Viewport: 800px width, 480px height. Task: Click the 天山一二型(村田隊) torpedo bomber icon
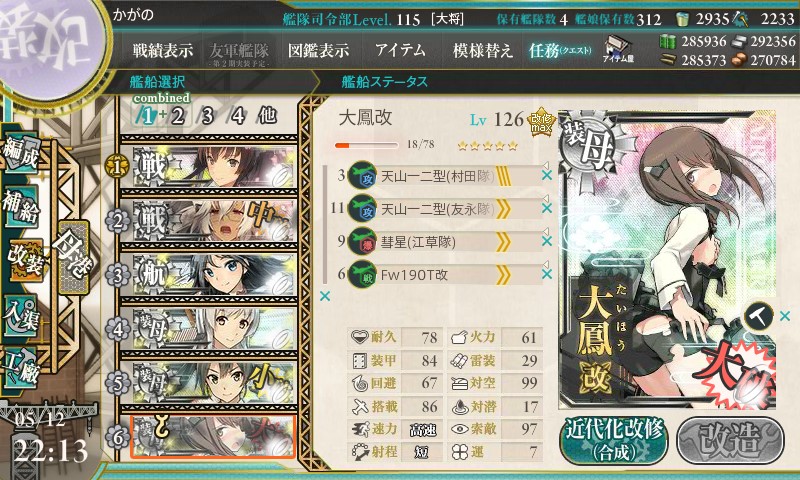point(362,176)
